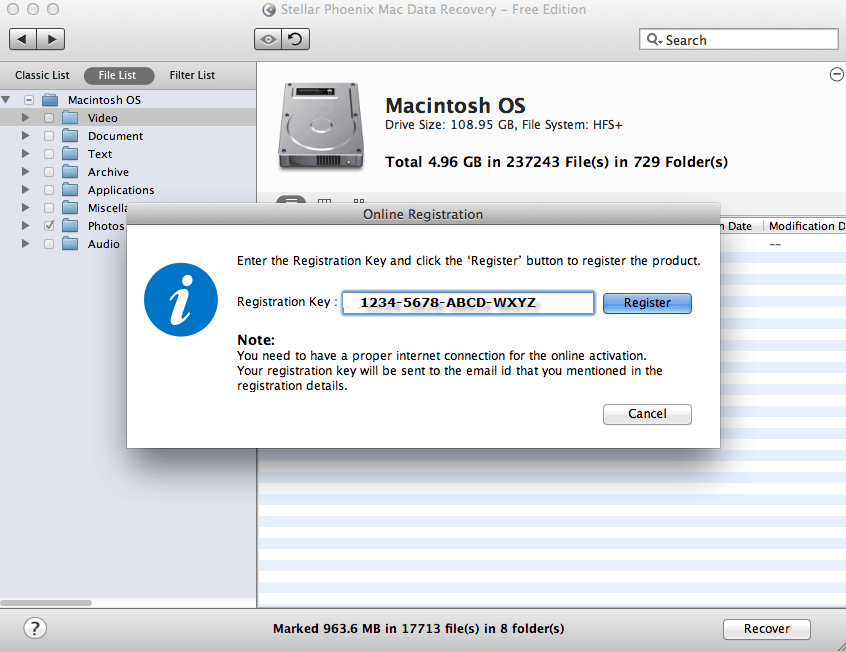
Task: Switch to the Filter List tab
Action: click(192, 75)
